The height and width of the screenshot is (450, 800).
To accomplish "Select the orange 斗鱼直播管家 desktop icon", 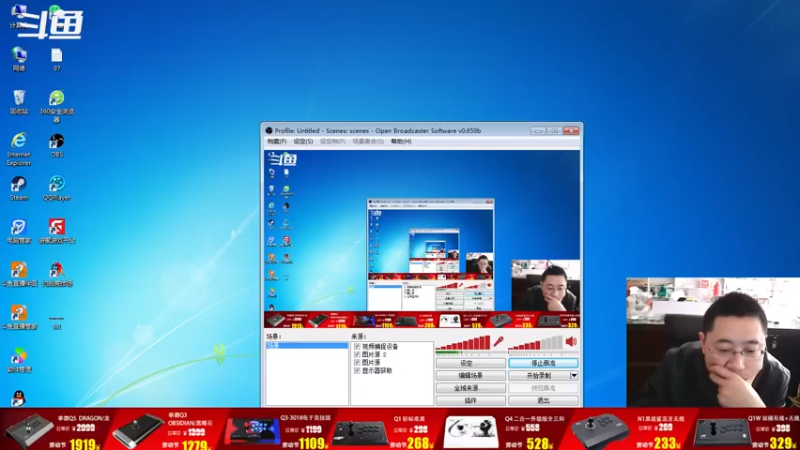I will pos(19,317).
